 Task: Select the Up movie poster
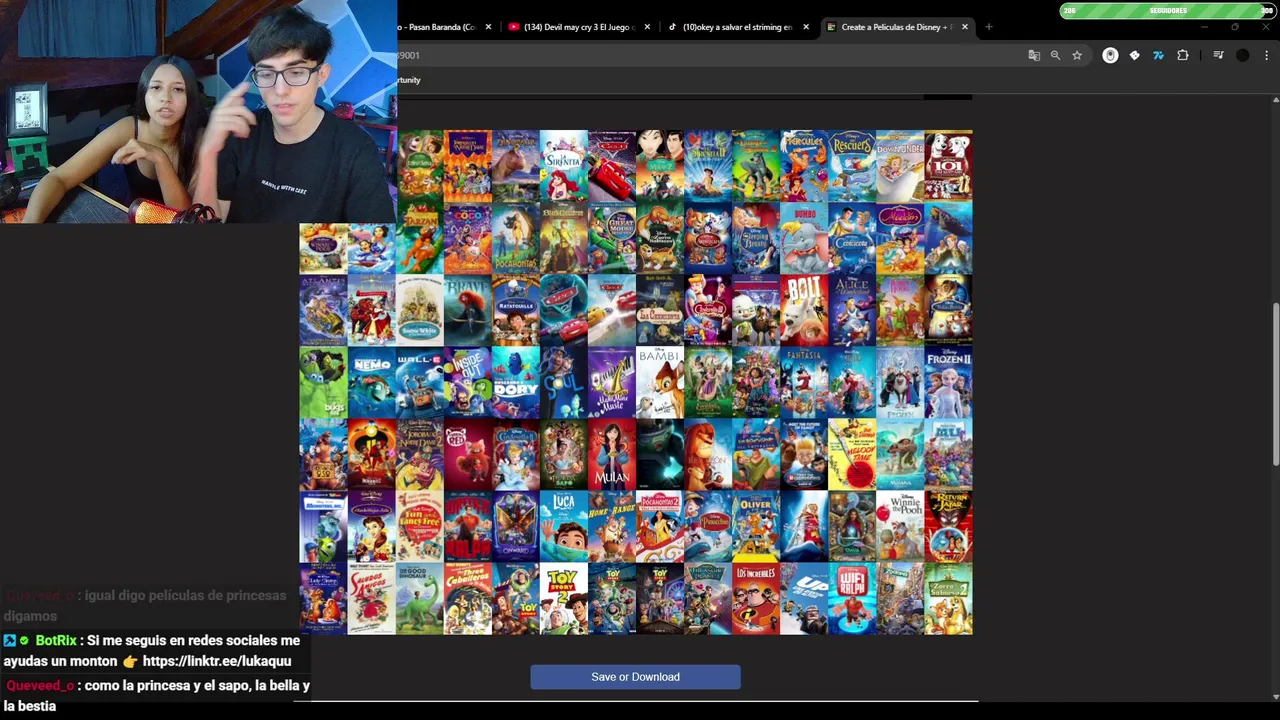point(804,598)
